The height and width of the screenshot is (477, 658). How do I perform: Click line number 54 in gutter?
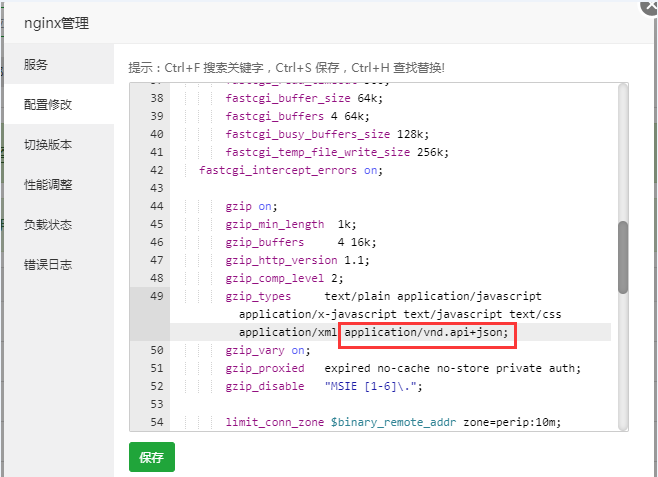click(x=156, y=422)
